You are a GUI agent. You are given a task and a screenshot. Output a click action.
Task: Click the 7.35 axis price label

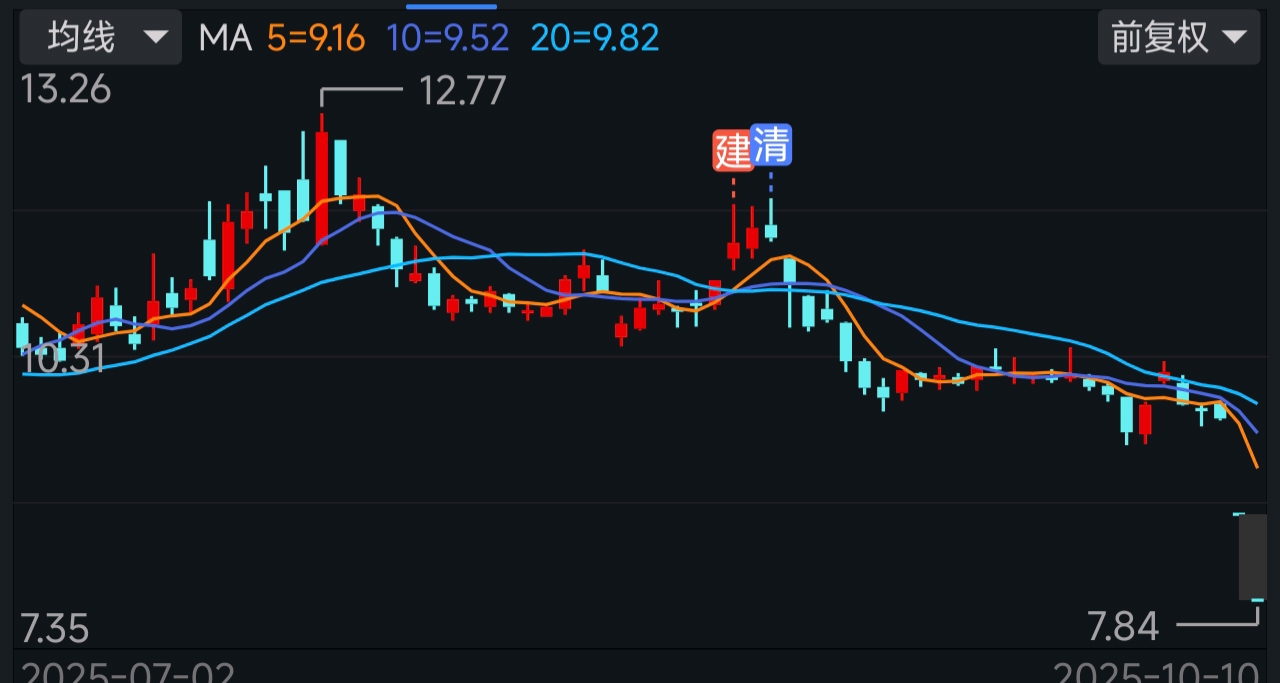pos(55,630)
